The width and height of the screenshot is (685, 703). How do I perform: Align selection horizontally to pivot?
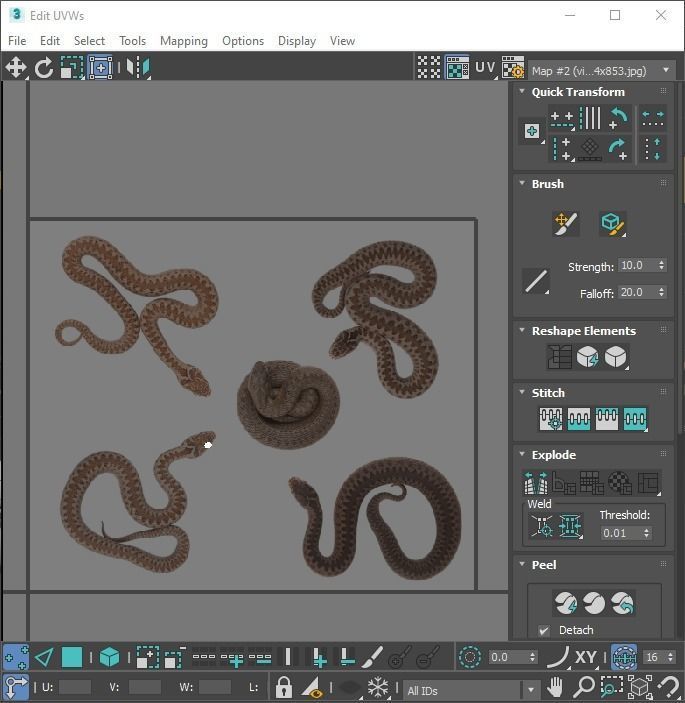(x=562, y=119)
